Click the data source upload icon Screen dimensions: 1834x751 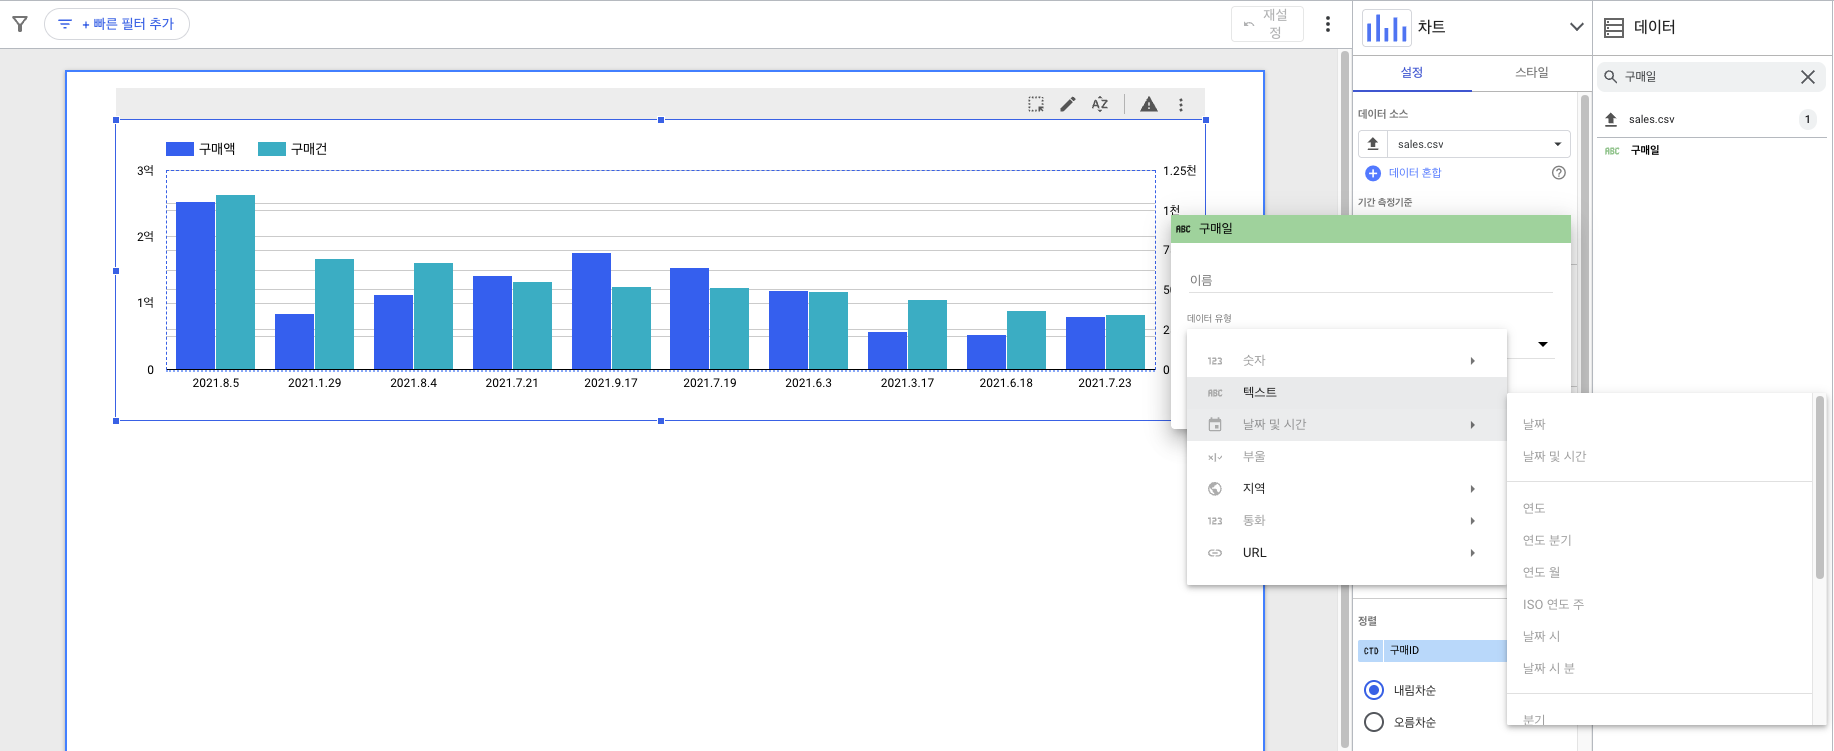pos(1373,144)
